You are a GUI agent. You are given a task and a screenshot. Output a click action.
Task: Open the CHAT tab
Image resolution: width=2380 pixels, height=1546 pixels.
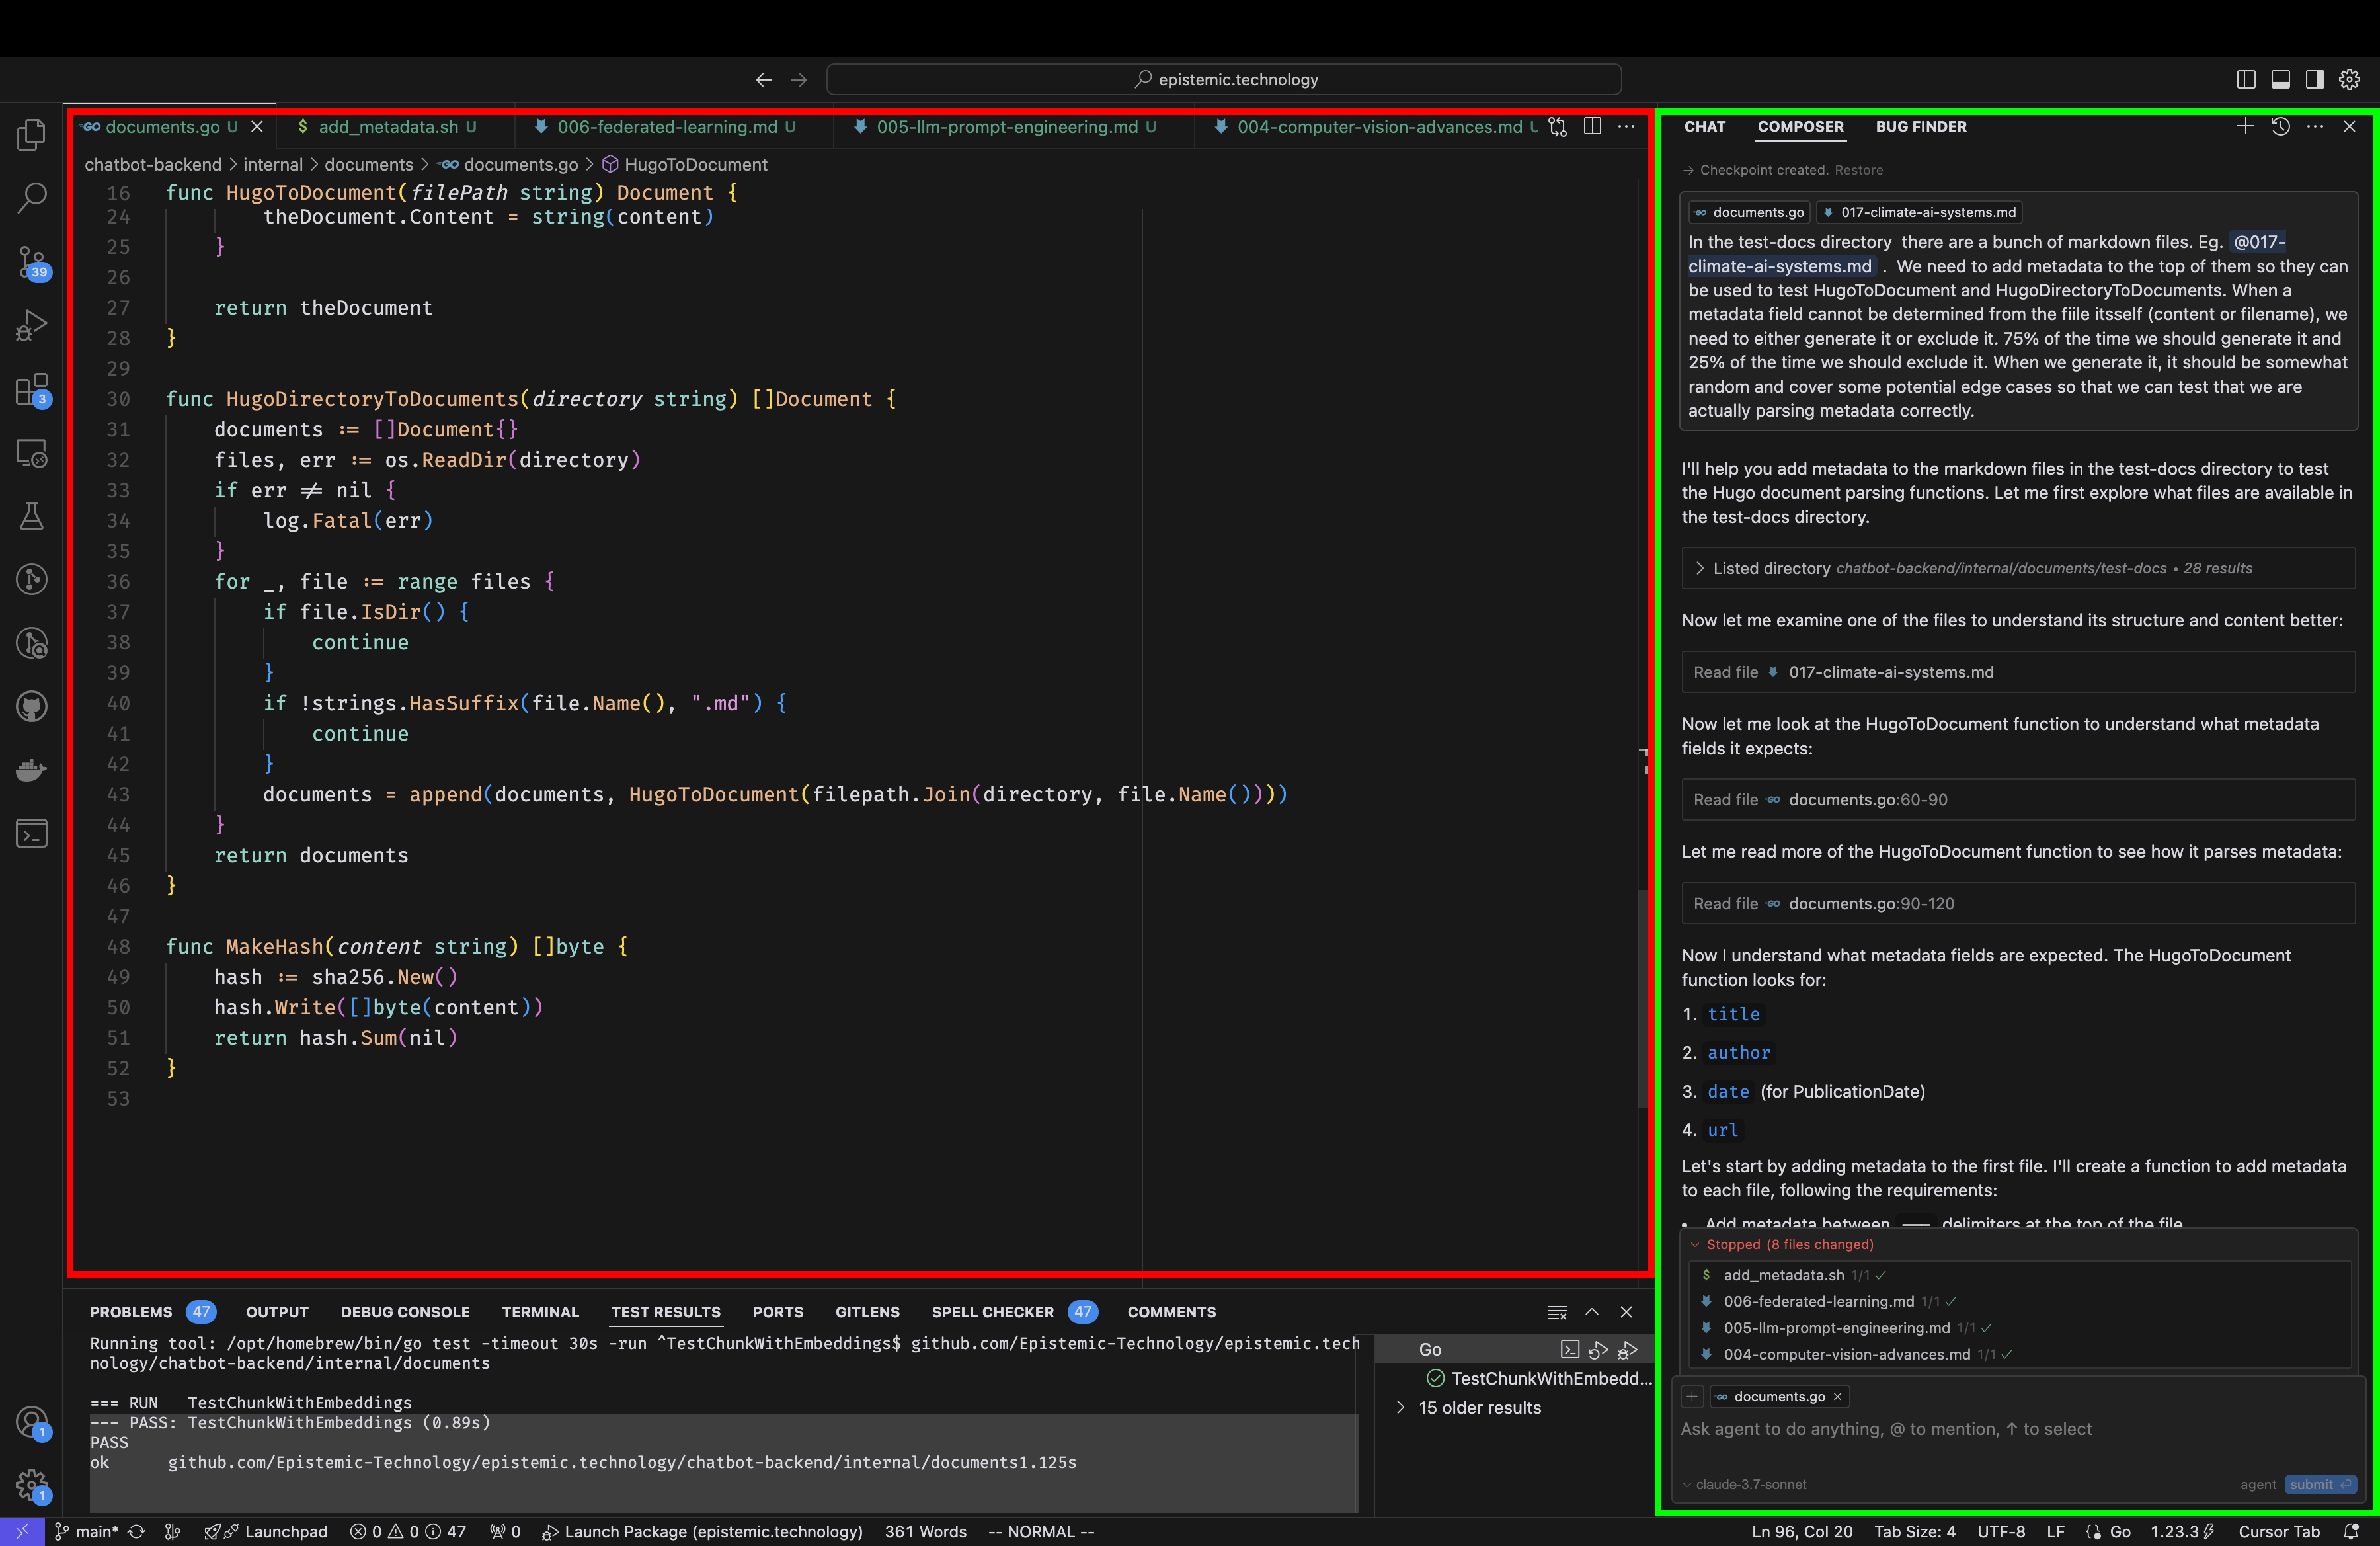tap(1705, 126)
